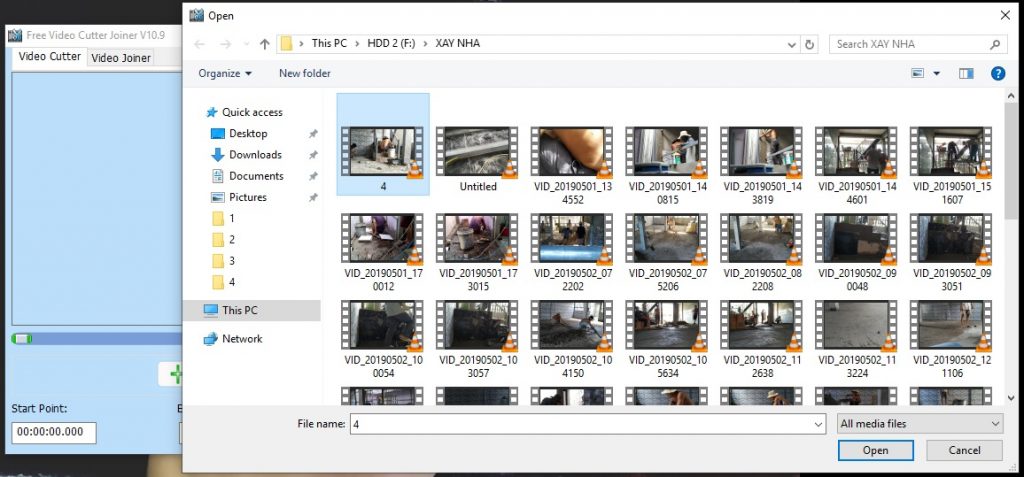The height and width of the screenshot is (477, 1024).
Task: Select video VID_20190502_100054
Action: tap(383, 340)
